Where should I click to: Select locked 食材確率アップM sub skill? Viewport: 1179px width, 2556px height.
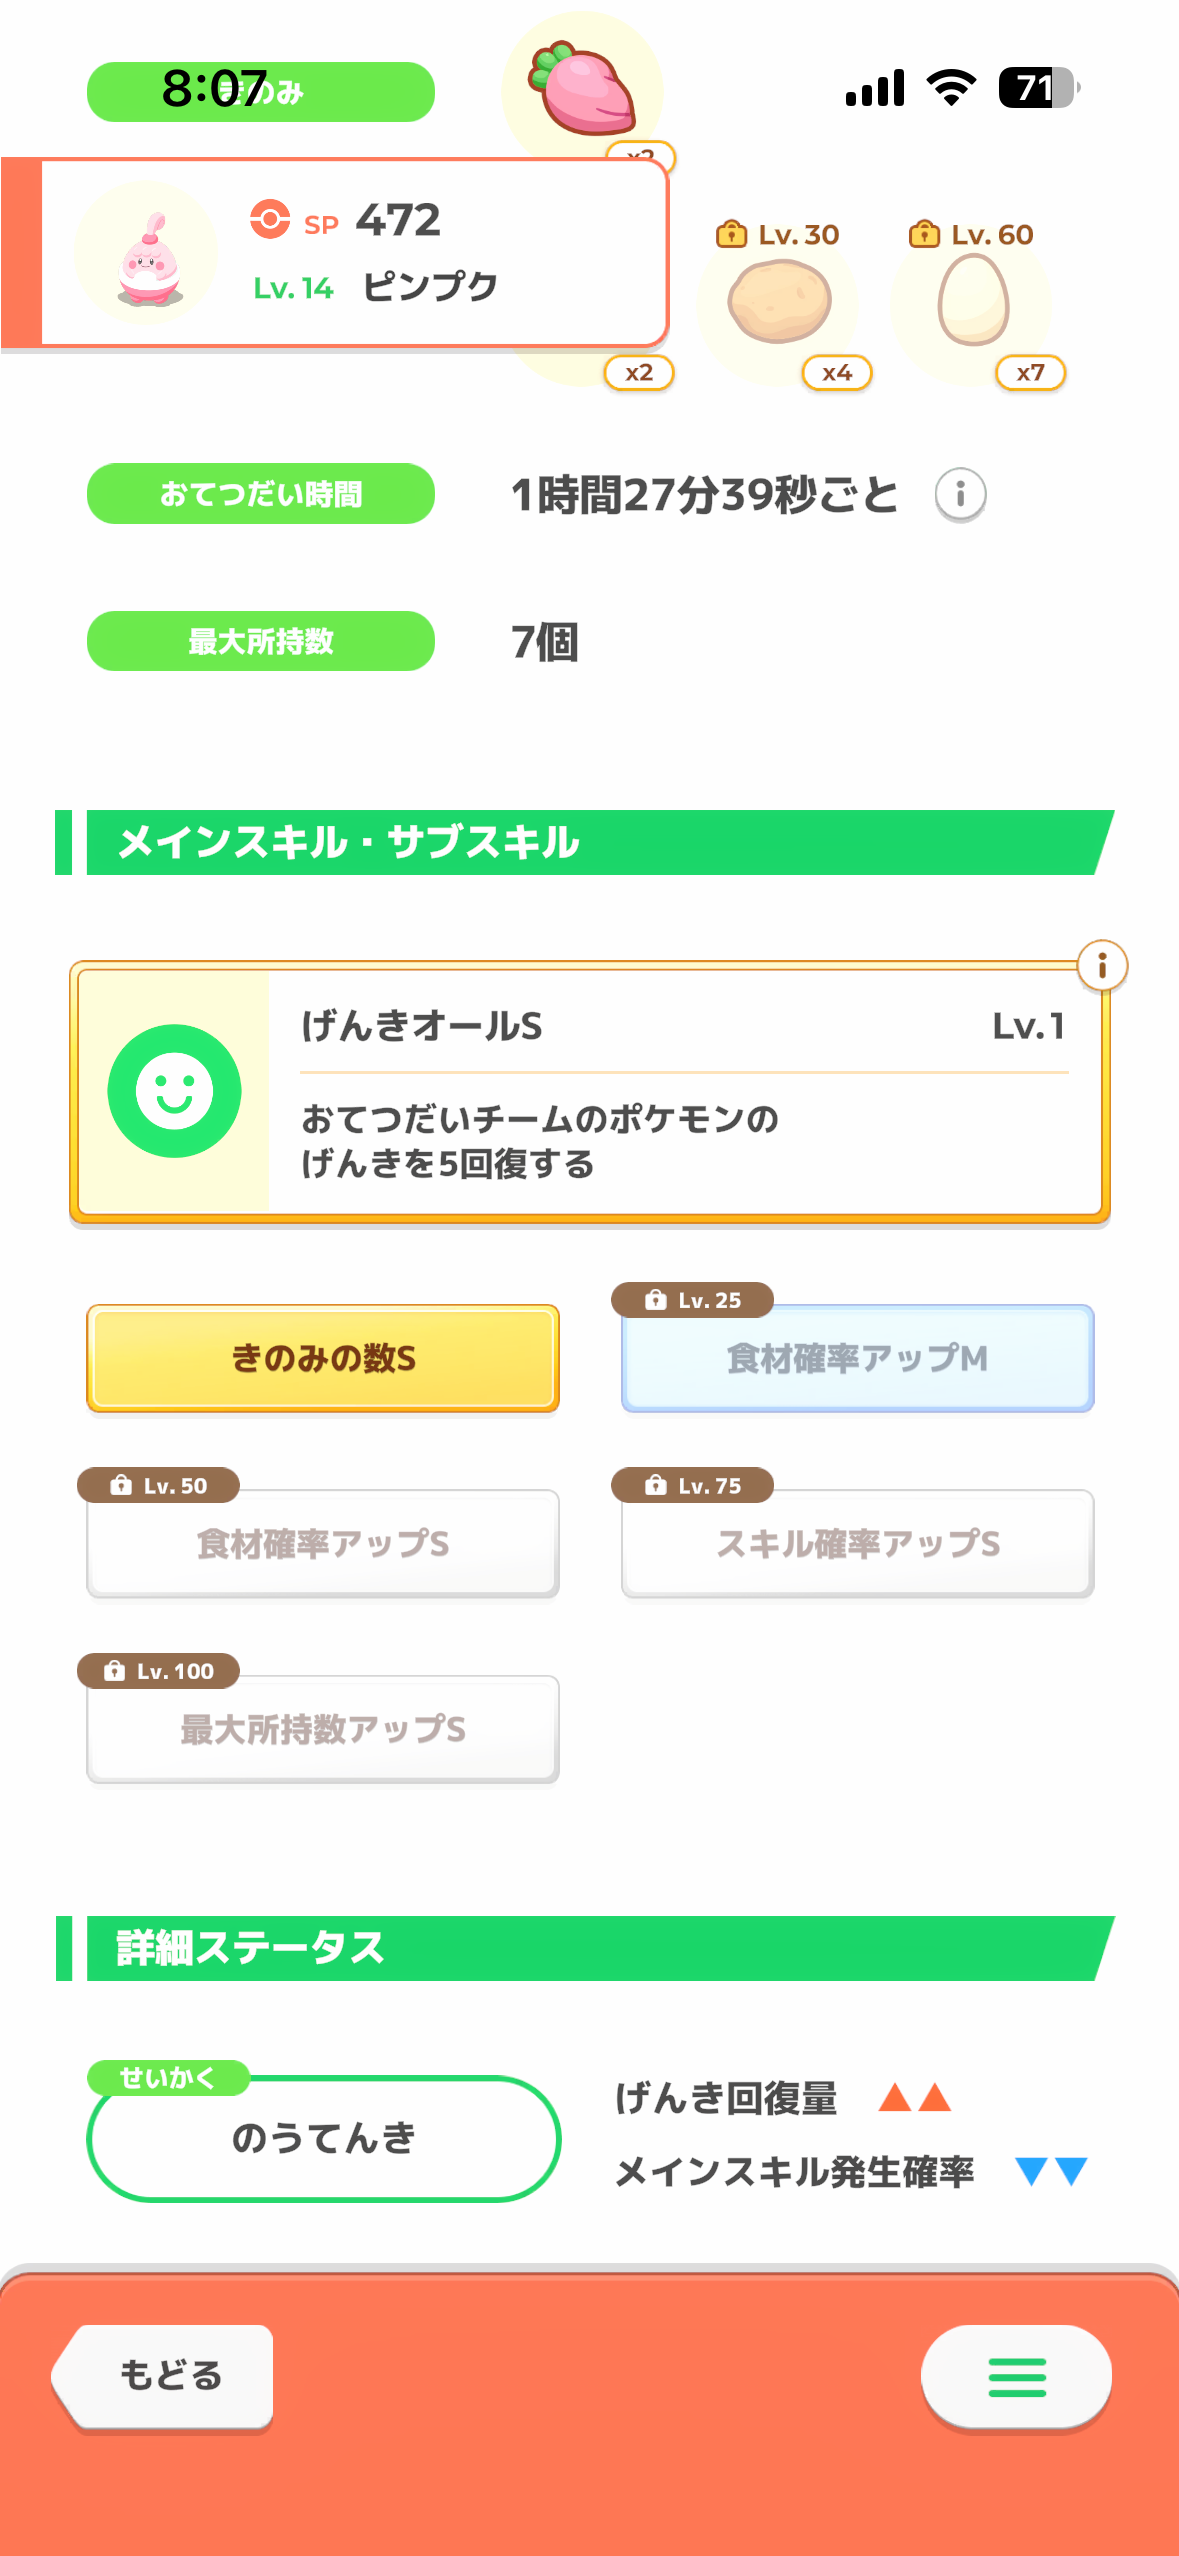click(857, 1358)
